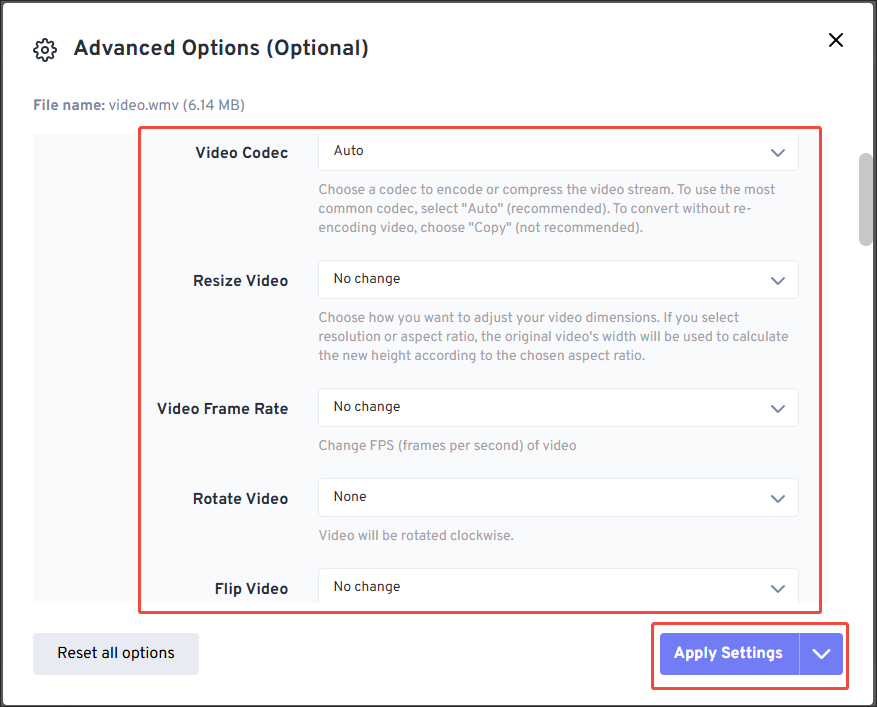Open the Video Codec dropdown showing Auto

tap(557, 152)
